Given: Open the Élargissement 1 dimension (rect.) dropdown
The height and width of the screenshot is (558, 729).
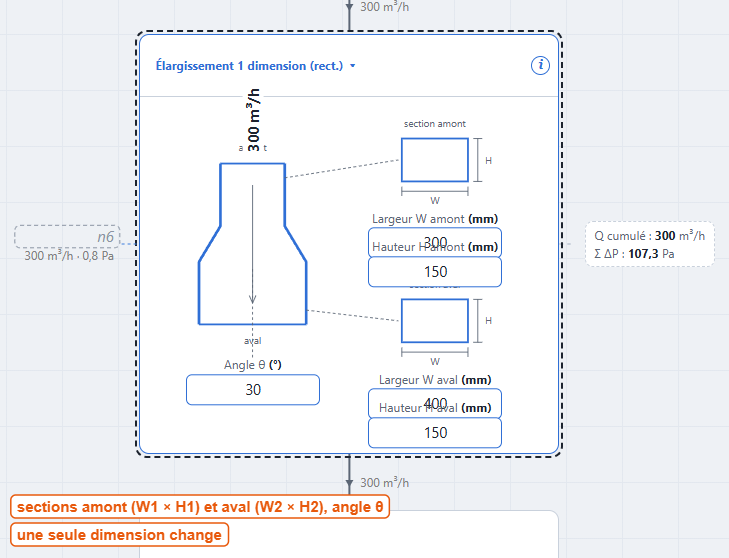Looking at the screenshot, I should (256, 66).
